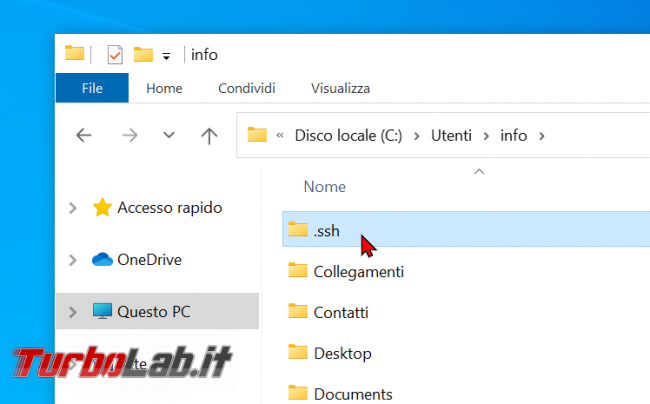Expand the Questo PC tree node
Image resolution: width=650 pixels, height=404 pixels.
[x=73, y=312]
